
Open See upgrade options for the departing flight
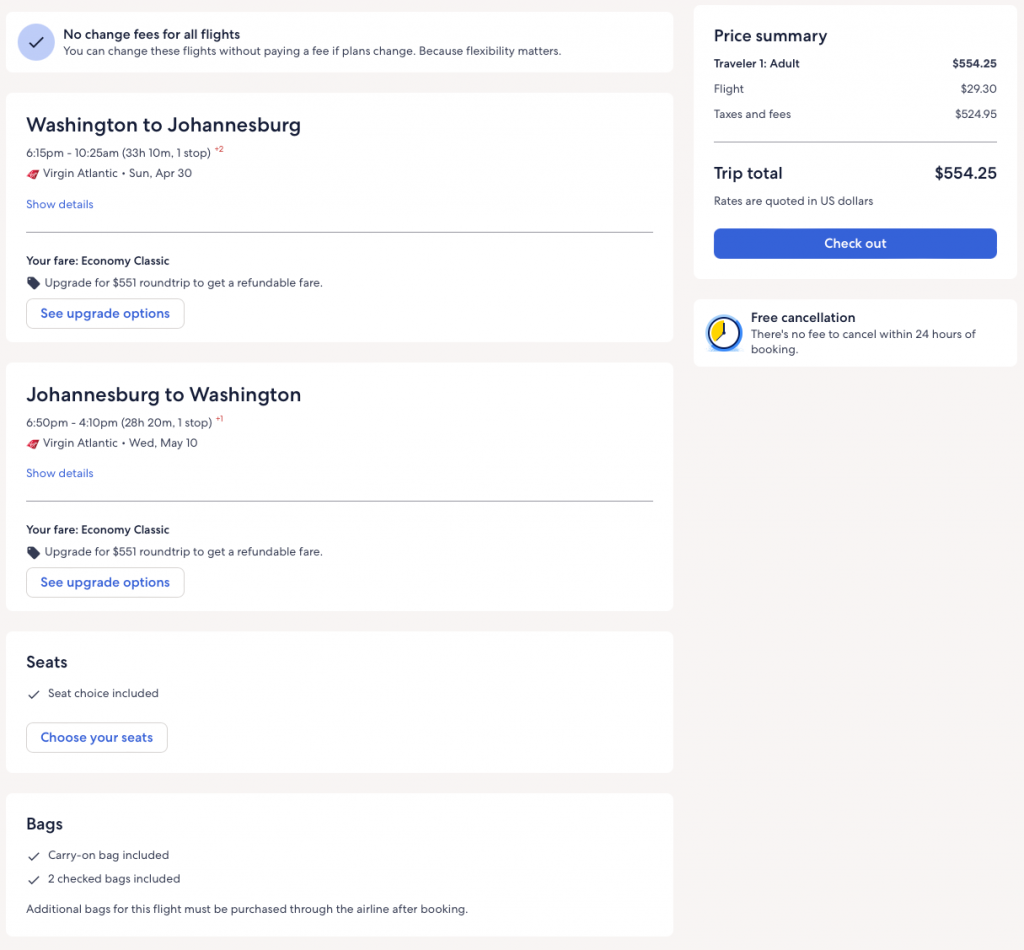[105, 313]
